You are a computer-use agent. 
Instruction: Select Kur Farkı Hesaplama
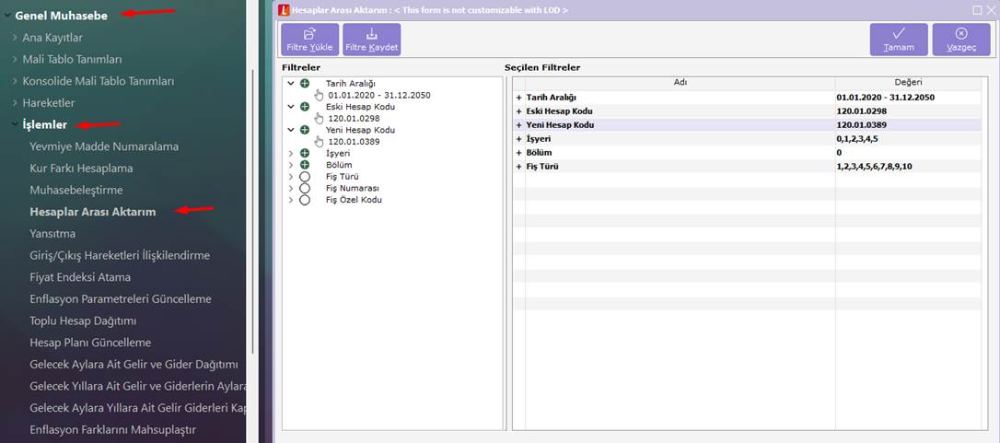[x=81, y=168]
